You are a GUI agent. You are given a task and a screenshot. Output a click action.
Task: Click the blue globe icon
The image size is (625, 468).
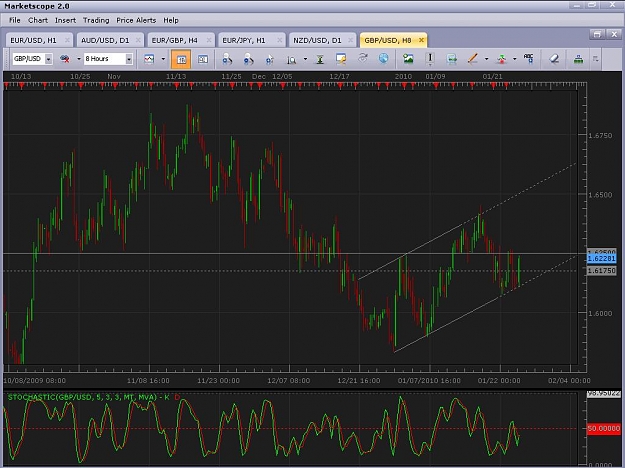(x=383, y=59)
